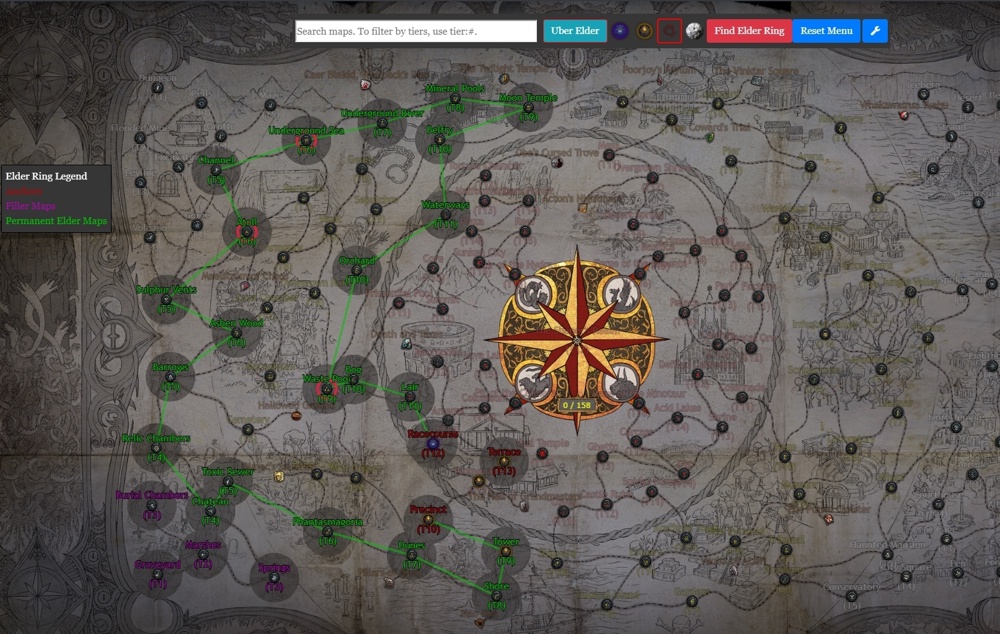The width and height of the screenshot is (1000, 634).
Task: Select the Ashen Wood map node
Action: [237, 333]
